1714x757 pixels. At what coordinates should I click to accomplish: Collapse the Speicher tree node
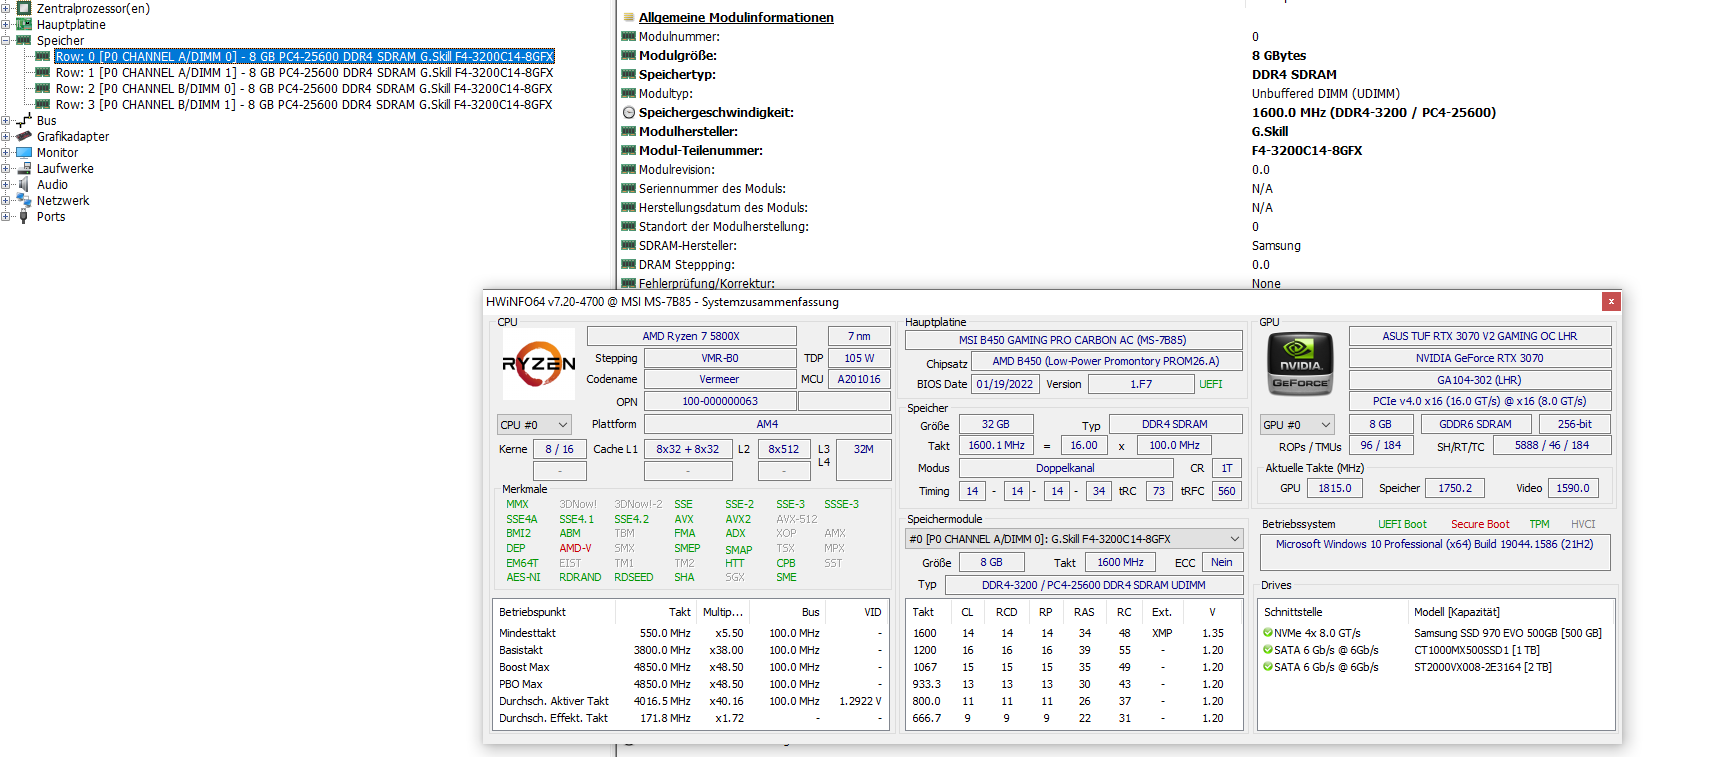point(6,40)
